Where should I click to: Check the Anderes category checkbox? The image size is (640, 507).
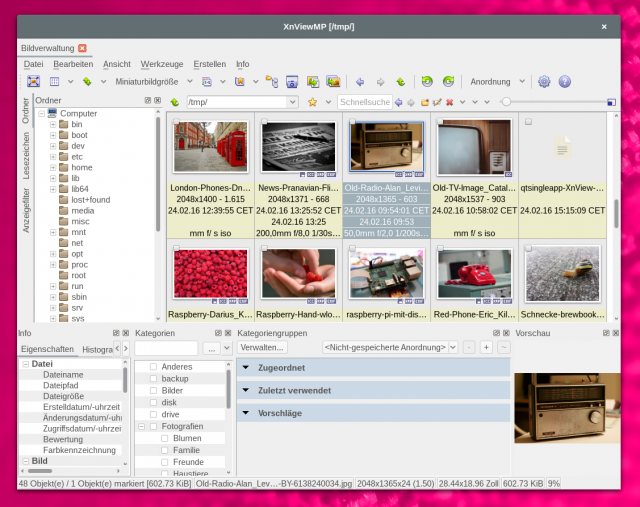153,367
